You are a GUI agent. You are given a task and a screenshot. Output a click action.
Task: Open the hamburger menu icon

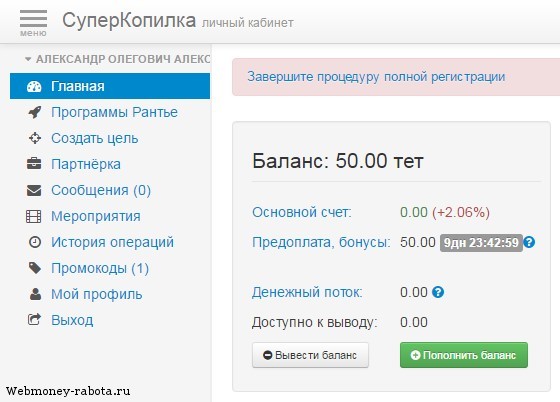click(33, 22)
